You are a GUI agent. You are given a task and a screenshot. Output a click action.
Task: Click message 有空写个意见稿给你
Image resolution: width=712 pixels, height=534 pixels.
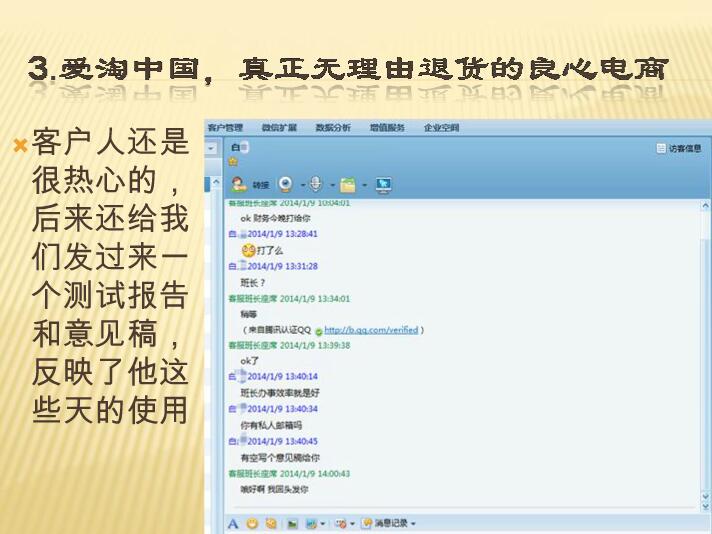pos(280,458)
